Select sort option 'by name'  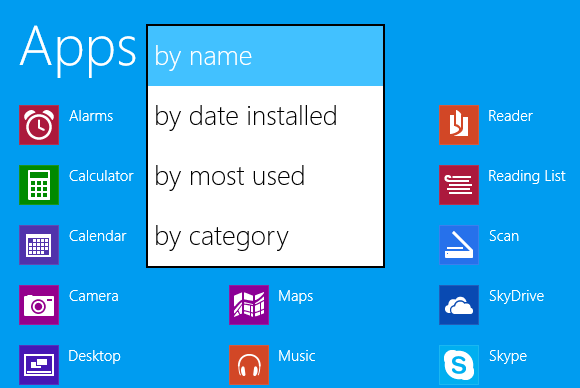(x=266, y=56)
